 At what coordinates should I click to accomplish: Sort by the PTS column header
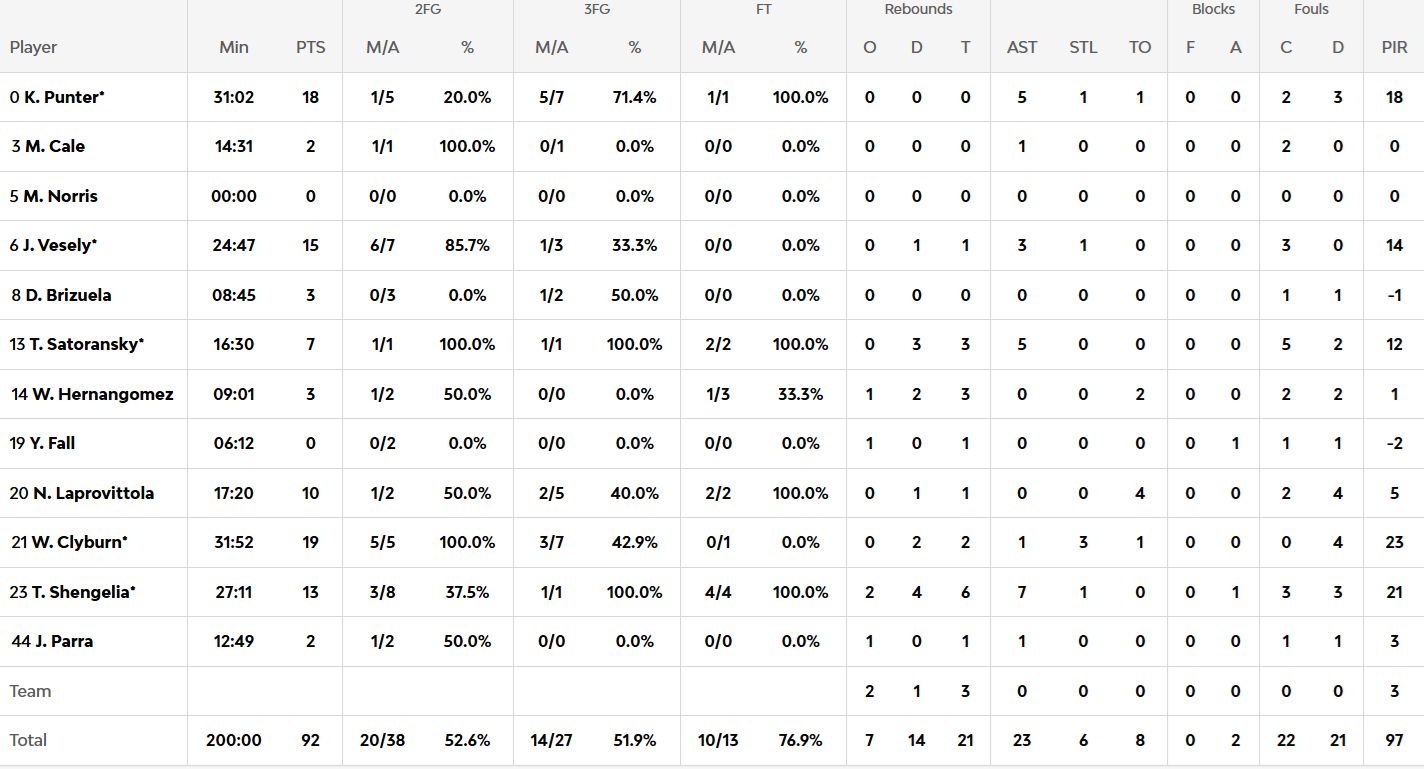310,47
